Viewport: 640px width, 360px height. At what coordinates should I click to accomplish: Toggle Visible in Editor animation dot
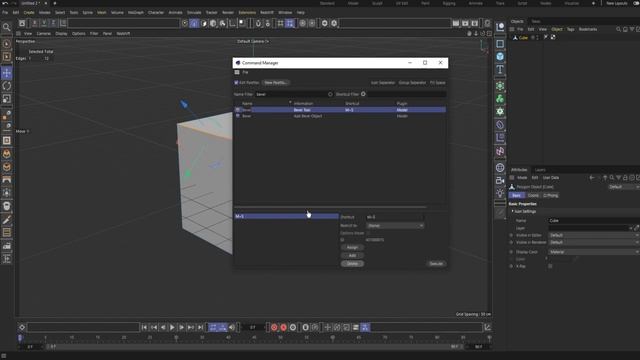tap(511, 236)
